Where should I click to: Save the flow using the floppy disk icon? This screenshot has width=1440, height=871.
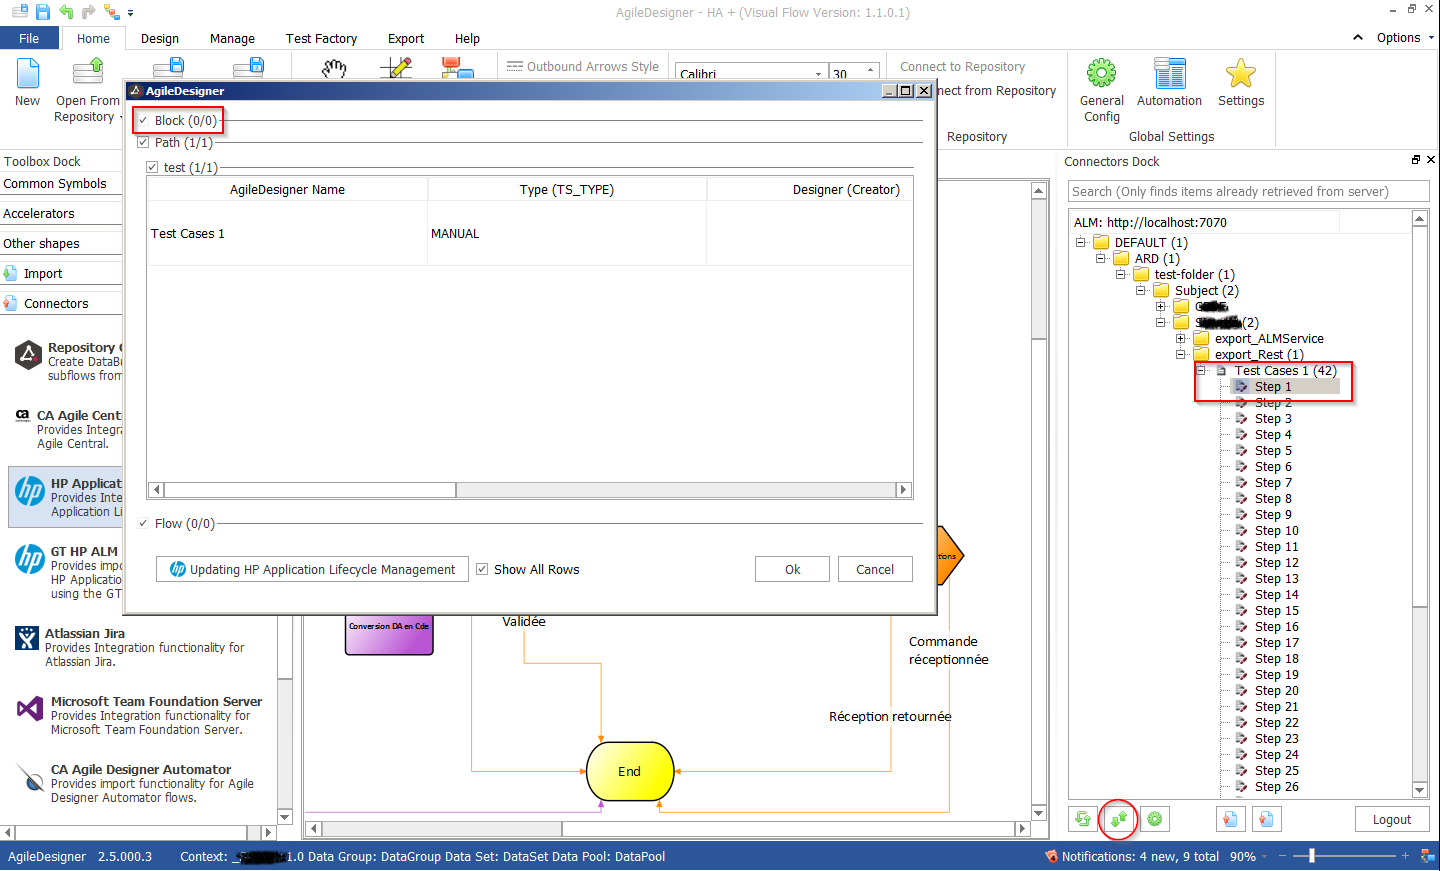(40, 12)
